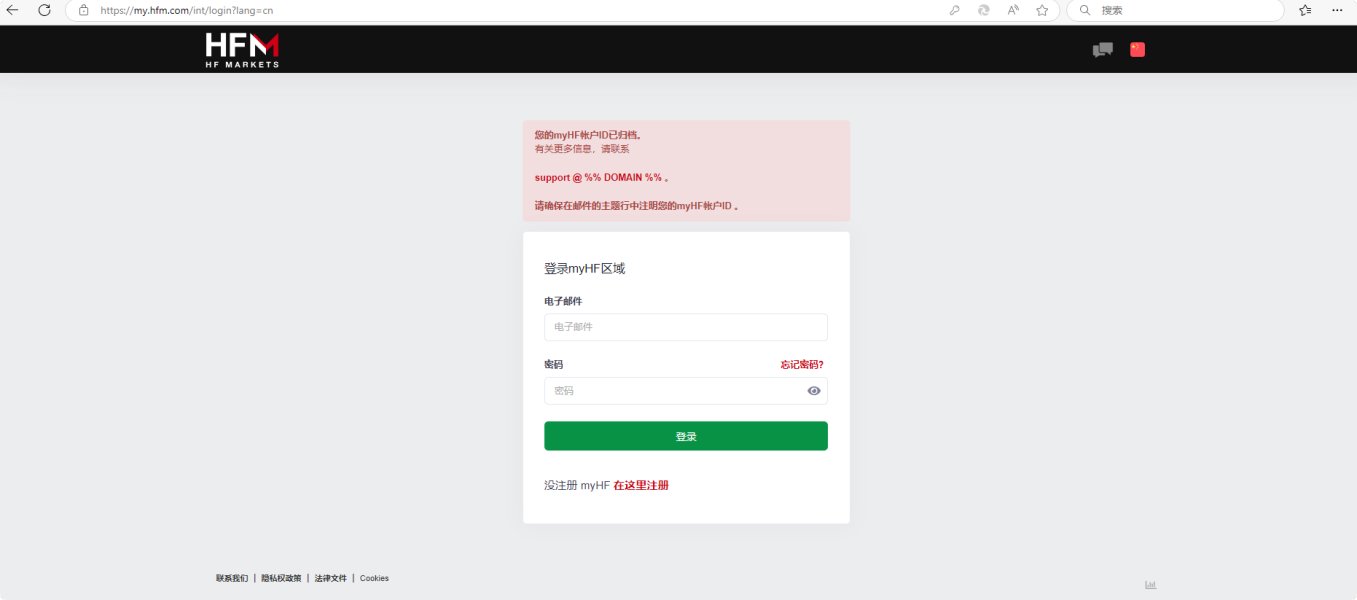This screenshot has height=600, width=1357.
Task: Open the favorites list icon
Action: [1306, 10]
